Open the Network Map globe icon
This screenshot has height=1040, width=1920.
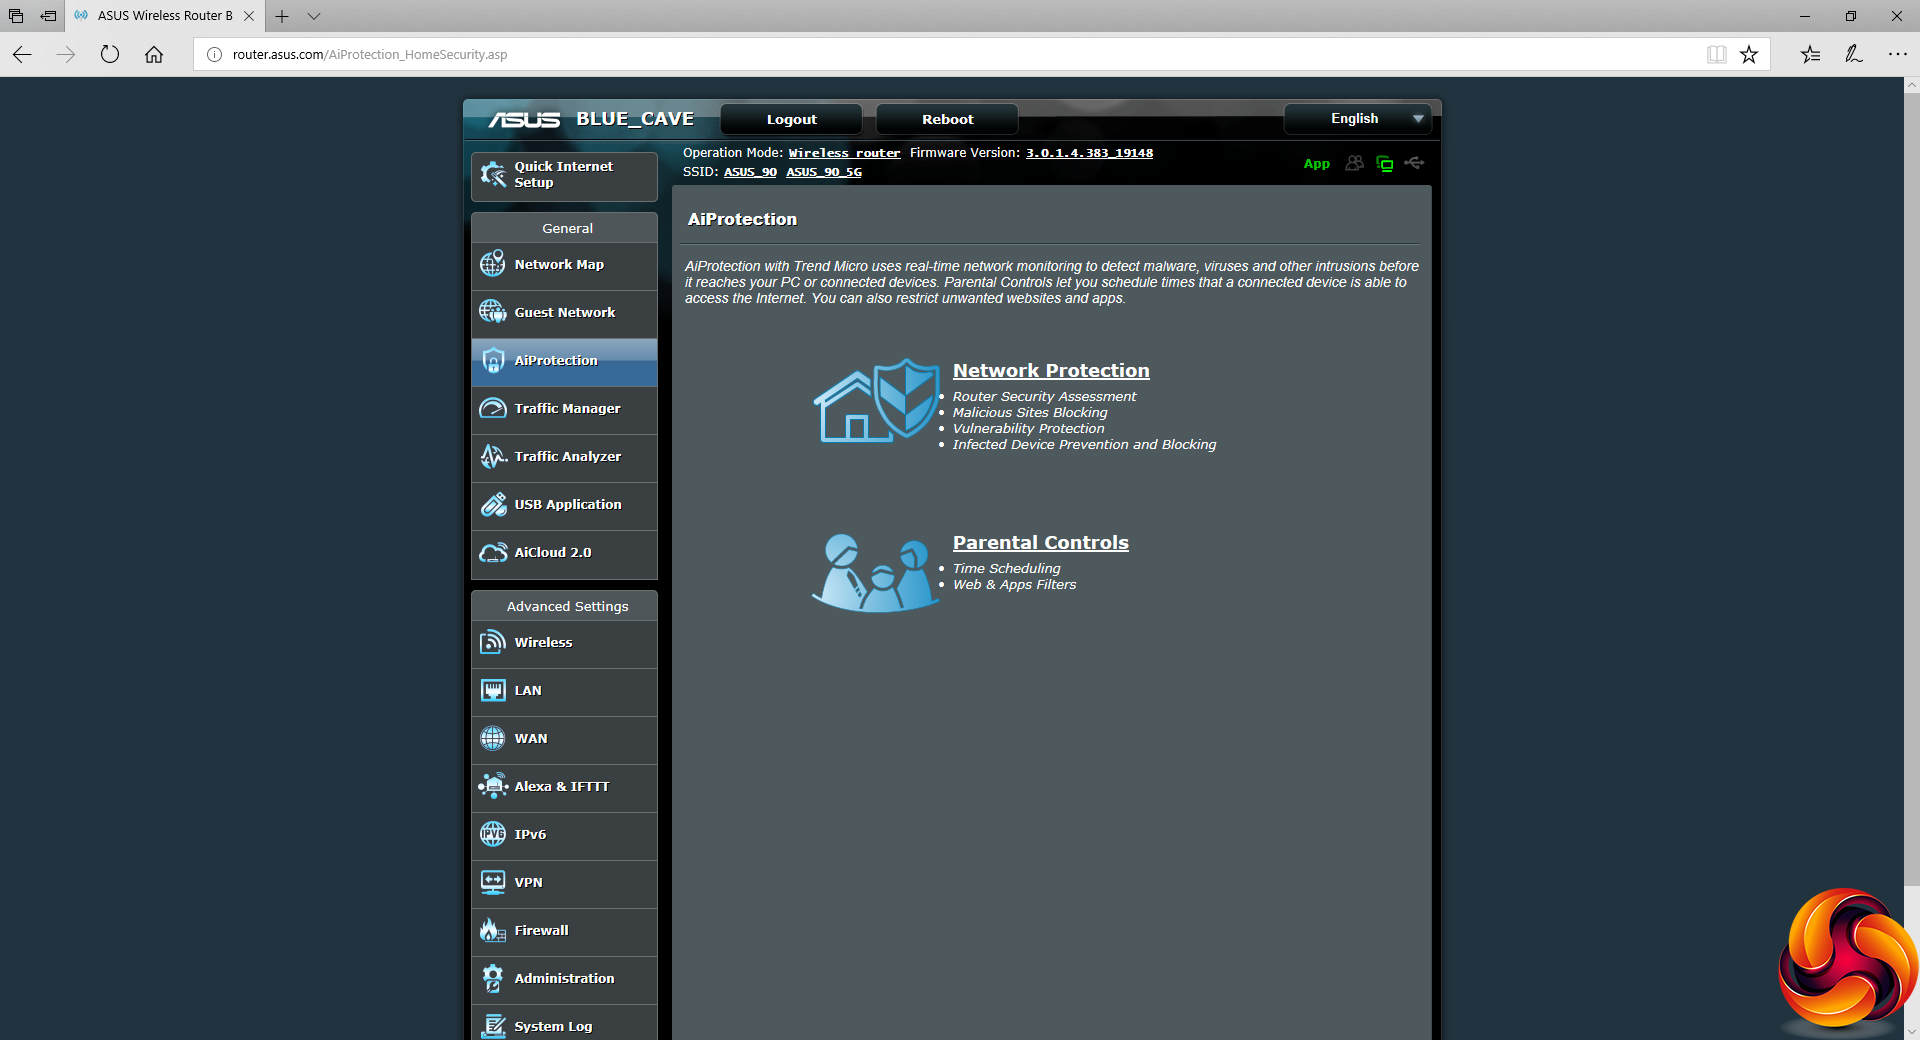pyautogui.click(x=493, y=264)
